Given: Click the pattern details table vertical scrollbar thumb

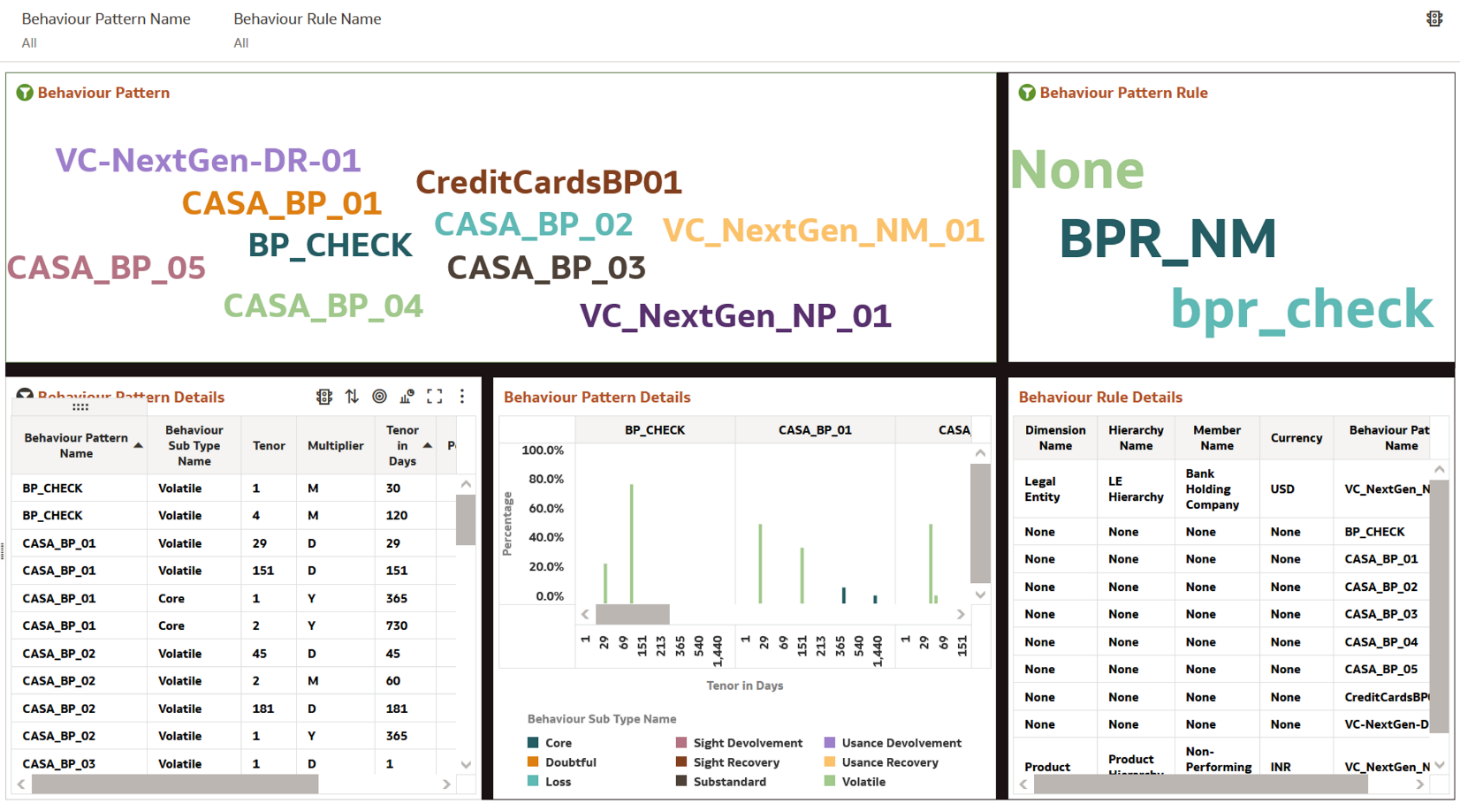Looking at the screenshot, I should coord(466,519).
